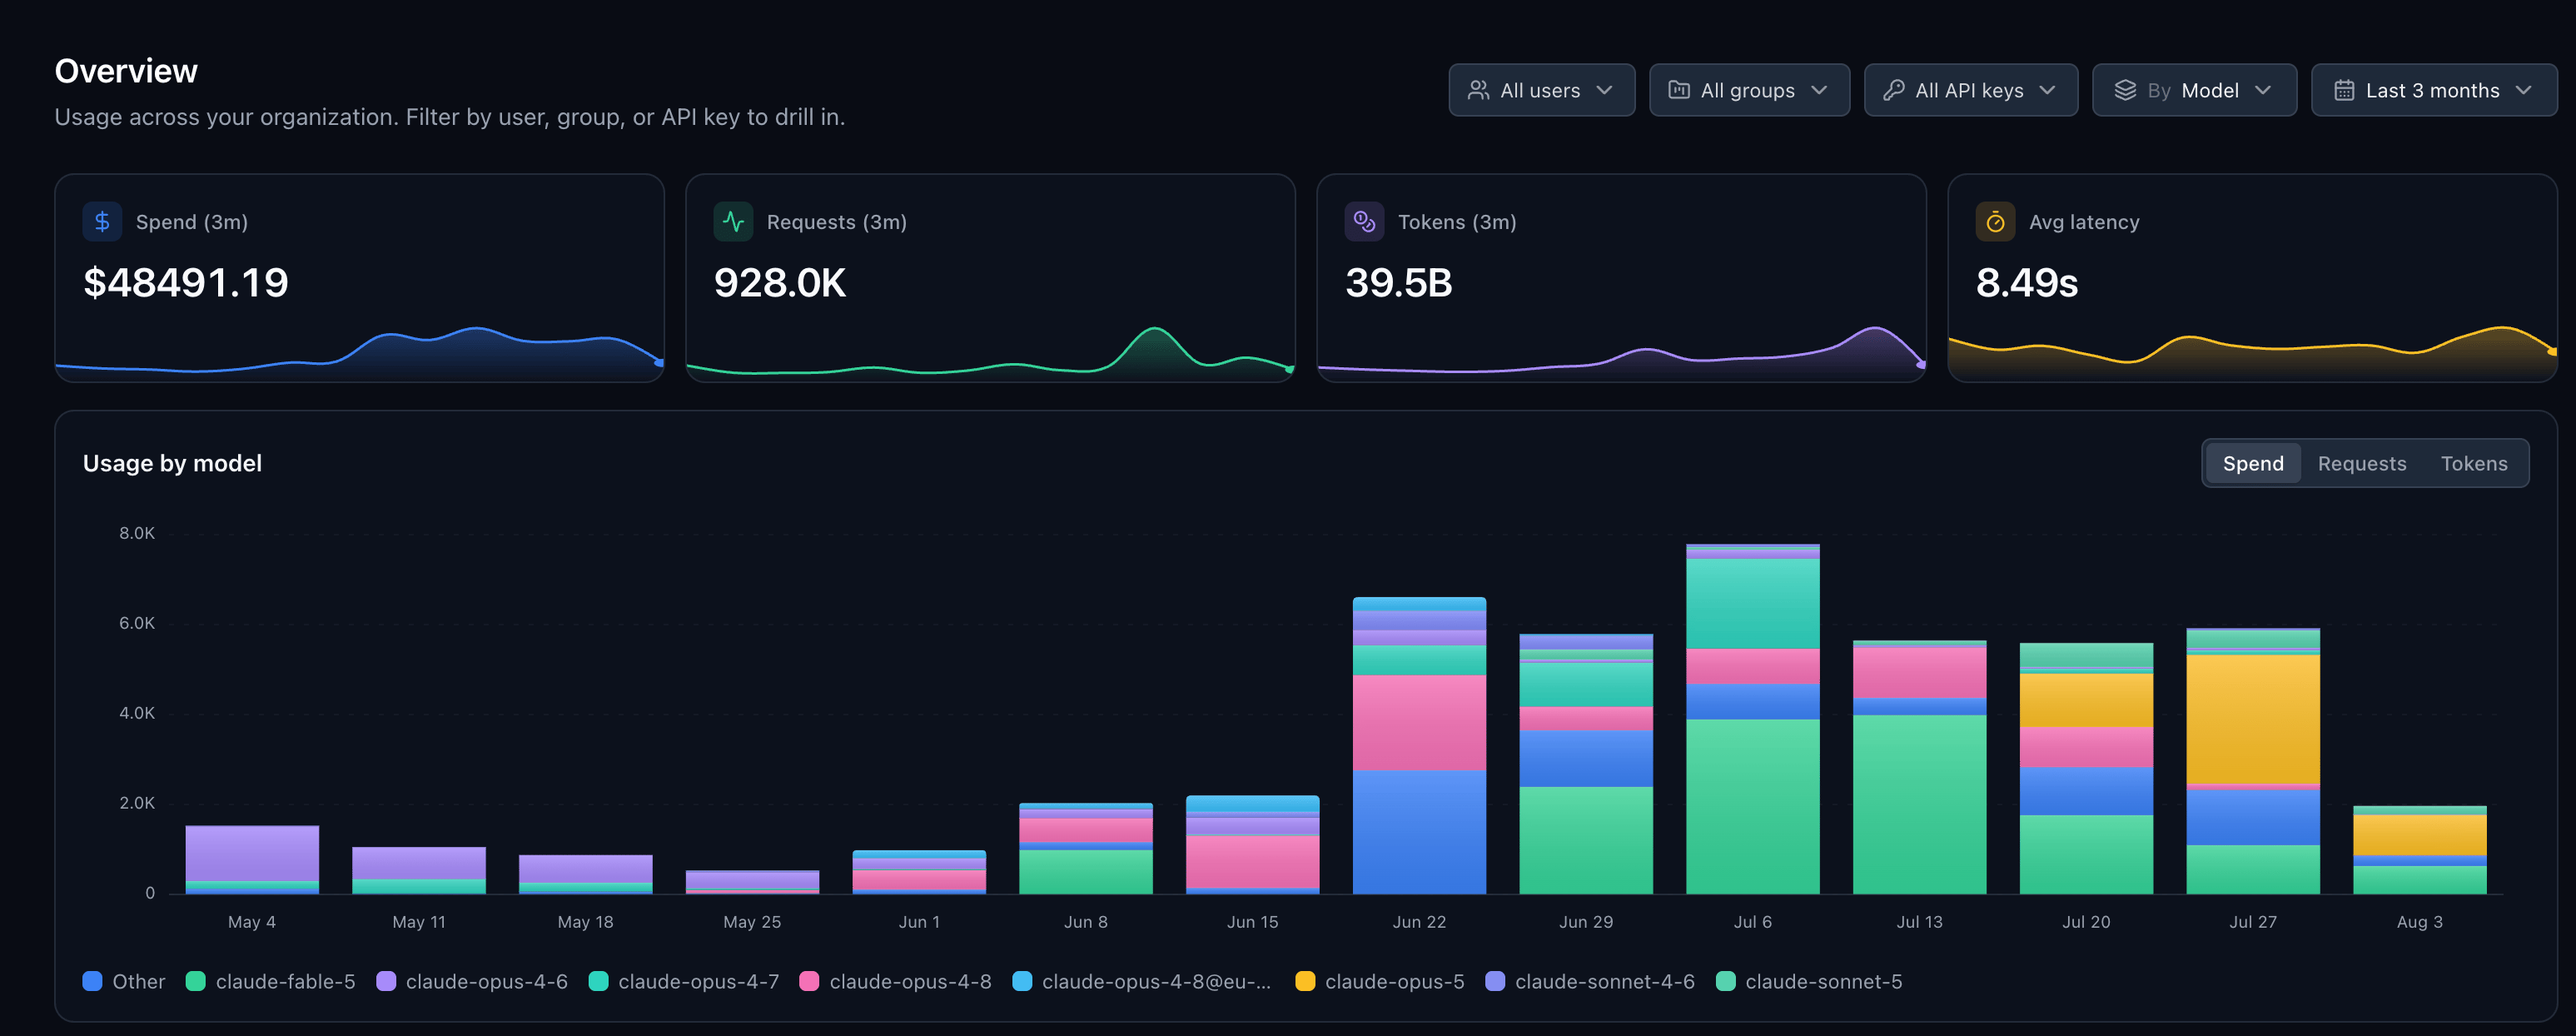This screenshot has height=1036, width=2576.
Task: Toggle claude-fable-5 legend entry
Action: tap(271, 981)
